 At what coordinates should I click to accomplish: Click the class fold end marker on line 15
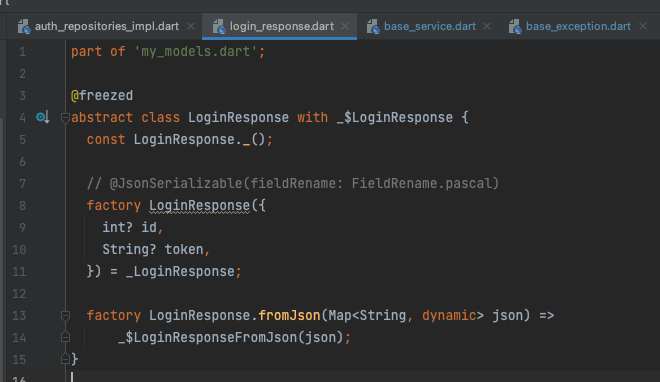tap(65, 359)
